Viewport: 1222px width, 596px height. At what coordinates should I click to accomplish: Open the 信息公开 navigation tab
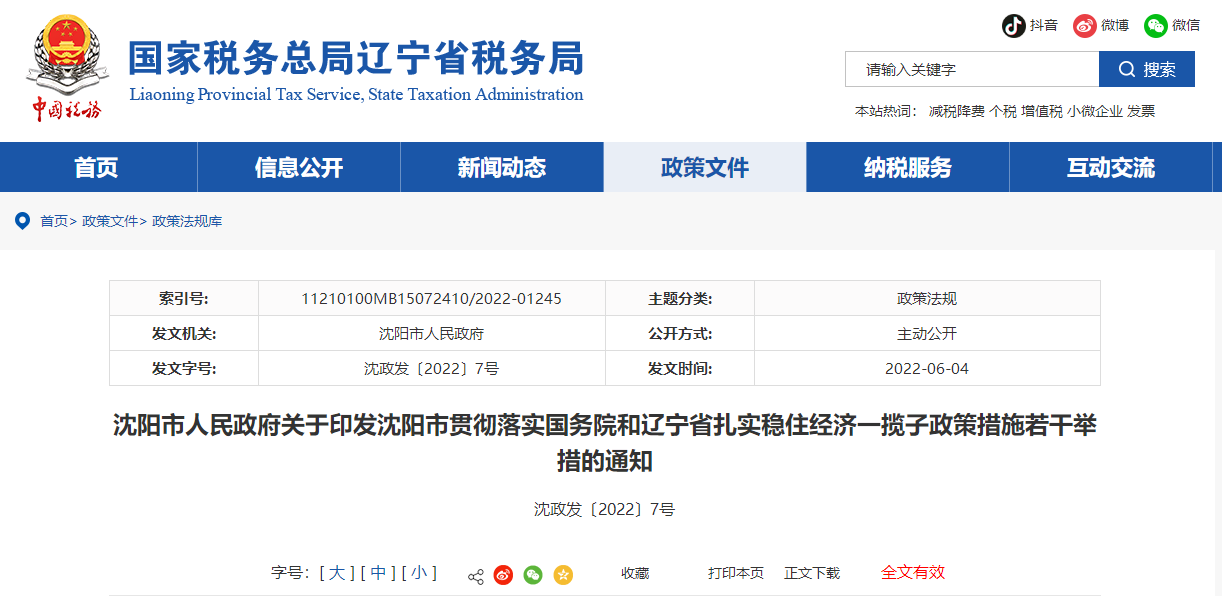tap(299, 167)
